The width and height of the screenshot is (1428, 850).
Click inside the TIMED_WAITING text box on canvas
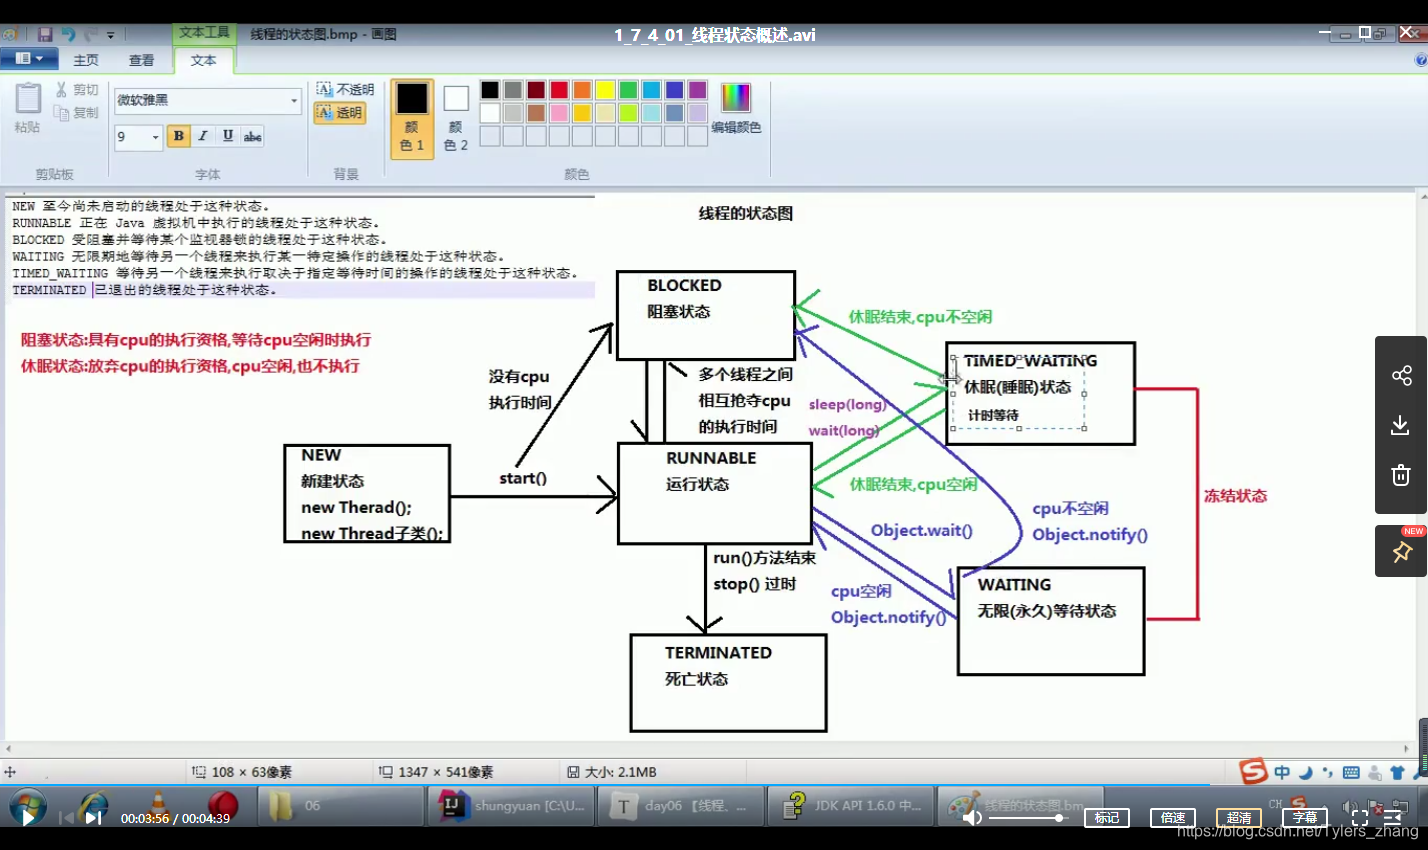1018,392
